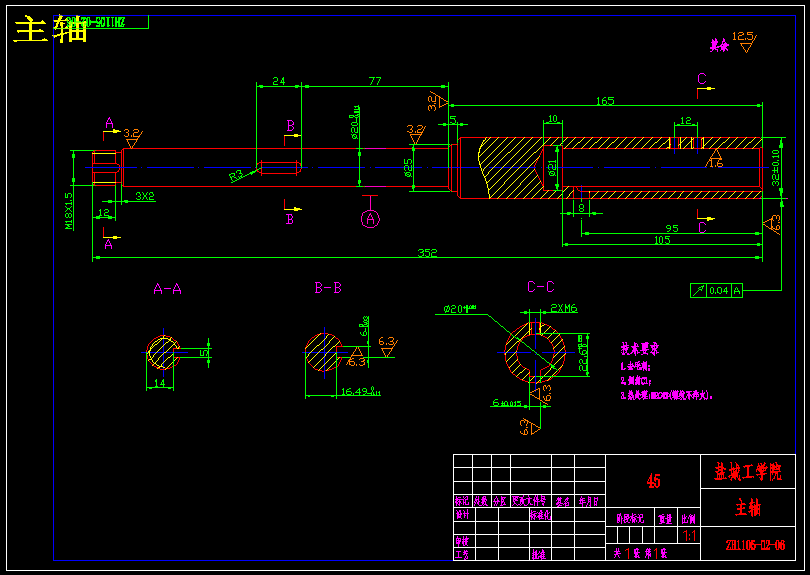Select the 77 horizontal dimension
Viewport: 810px width, 575px height.
375,81
